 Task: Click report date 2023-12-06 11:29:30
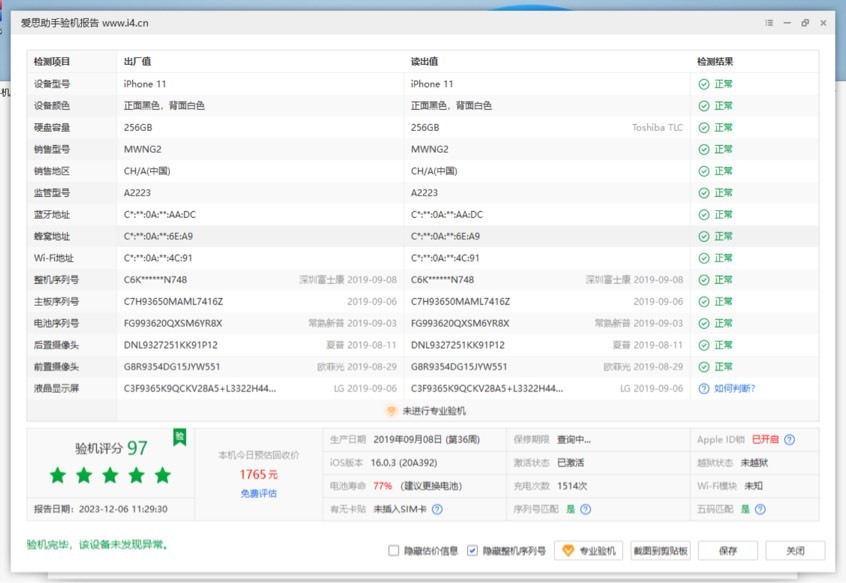tap(123, 509)
